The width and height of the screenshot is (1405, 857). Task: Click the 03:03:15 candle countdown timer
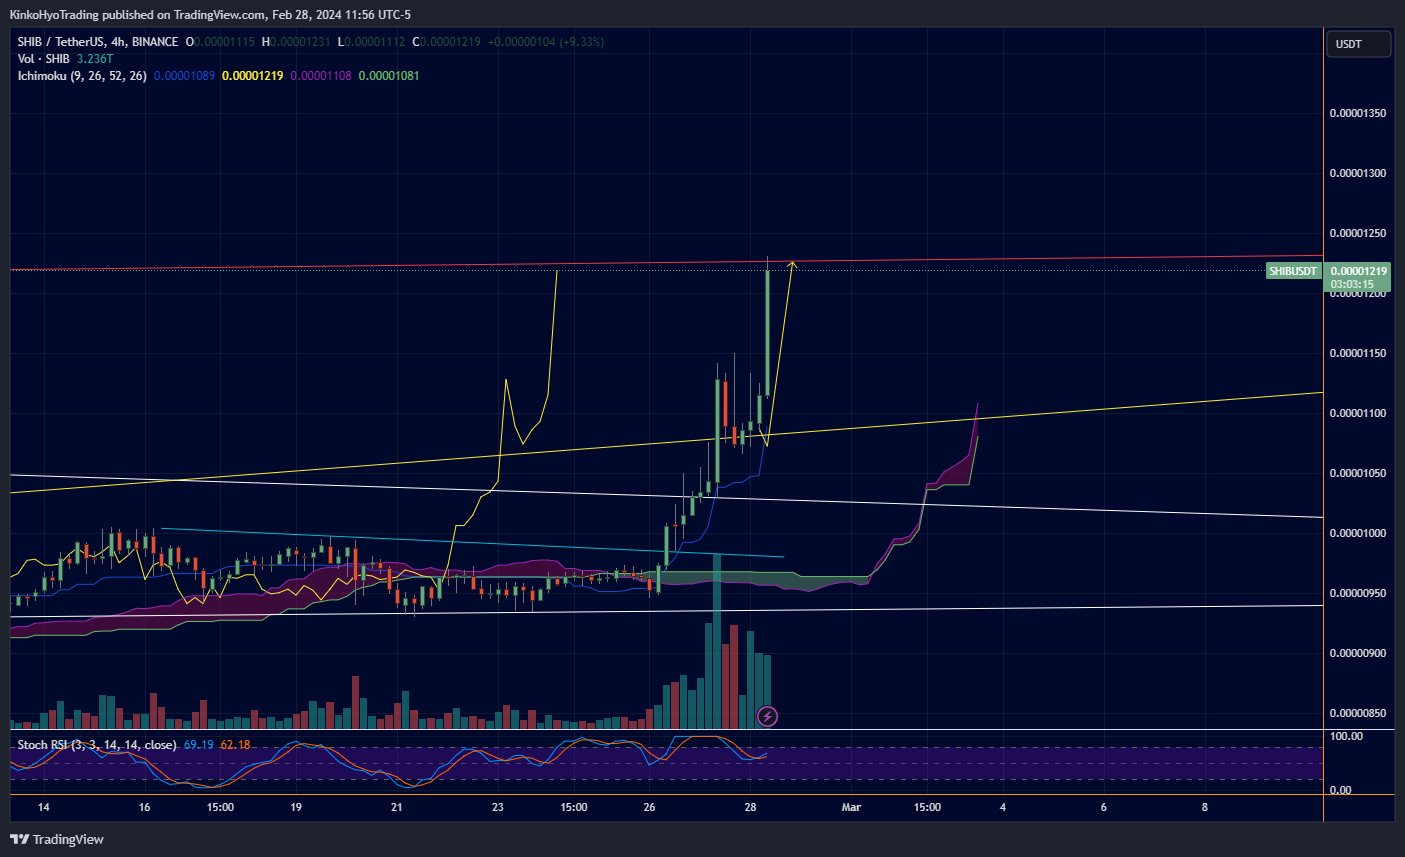pyautogui.click(x=1354, y=284)
